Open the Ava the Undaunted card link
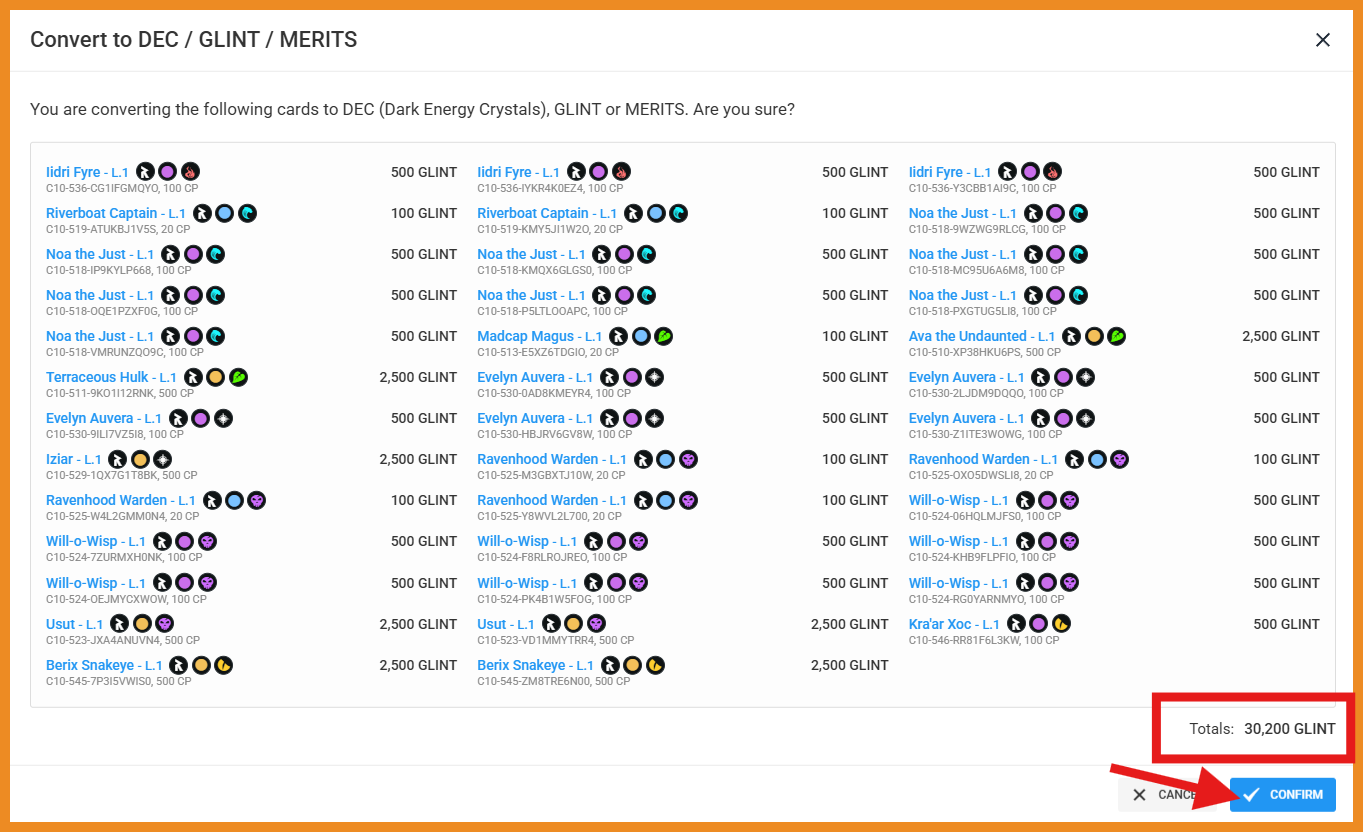This screenshot has height=832, width=1363. pyautogui.click(x=967, y=337)
